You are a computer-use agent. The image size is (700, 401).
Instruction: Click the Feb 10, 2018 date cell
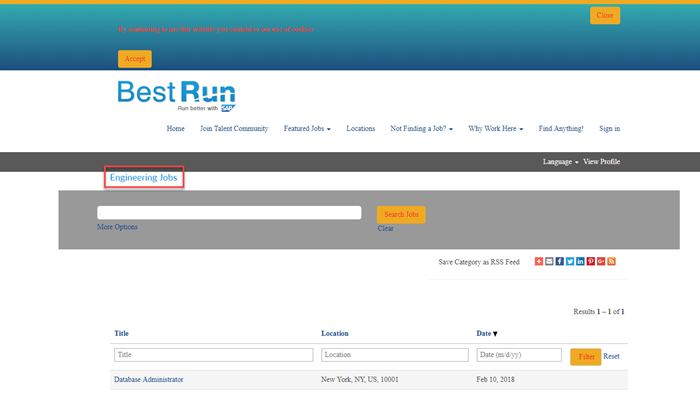click(496, 380)
